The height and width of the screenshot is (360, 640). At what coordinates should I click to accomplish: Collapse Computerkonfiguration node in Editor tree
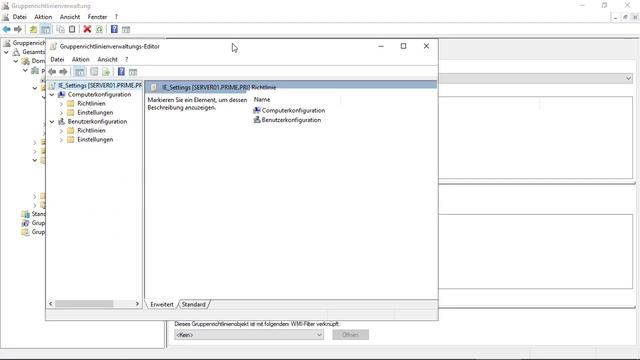tap(52, 95)
